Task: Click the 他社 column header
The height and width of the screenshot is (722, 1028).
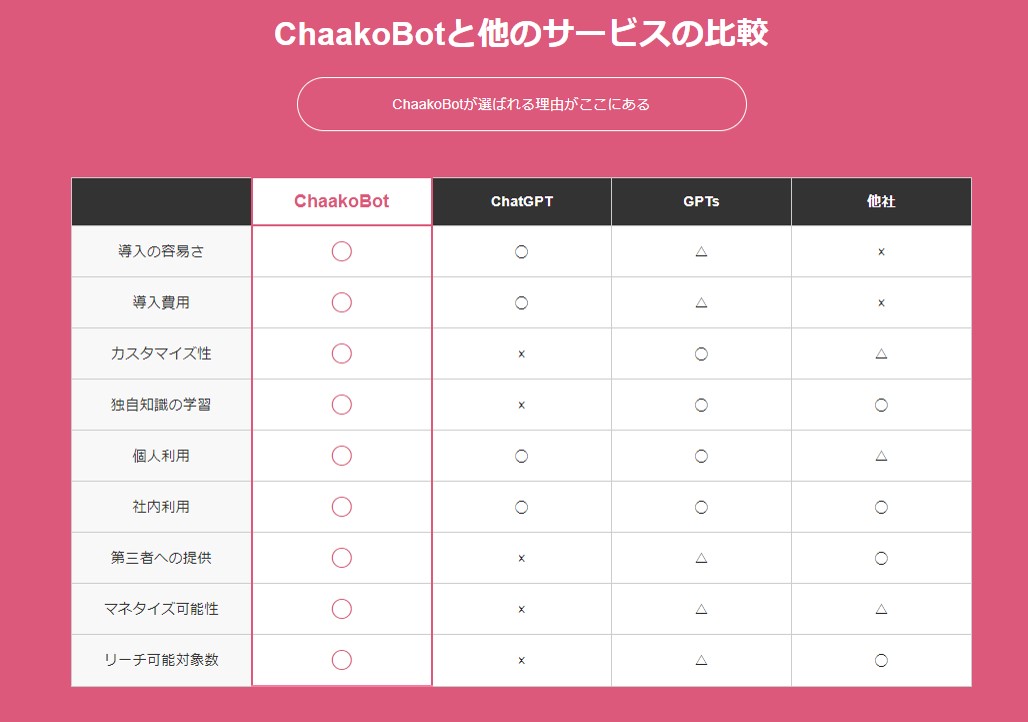Action: (x=881, y=201)
